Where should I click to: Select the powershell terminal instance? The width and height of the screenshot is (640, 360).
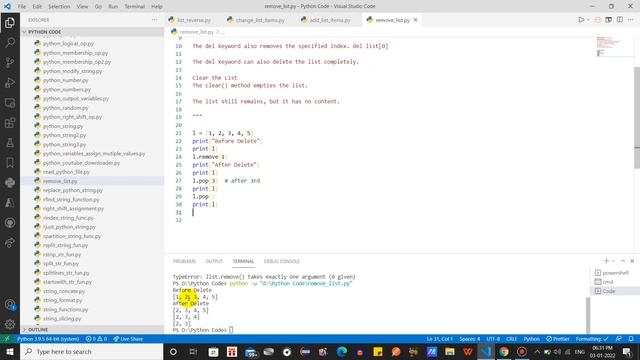(x=614, y=273)
